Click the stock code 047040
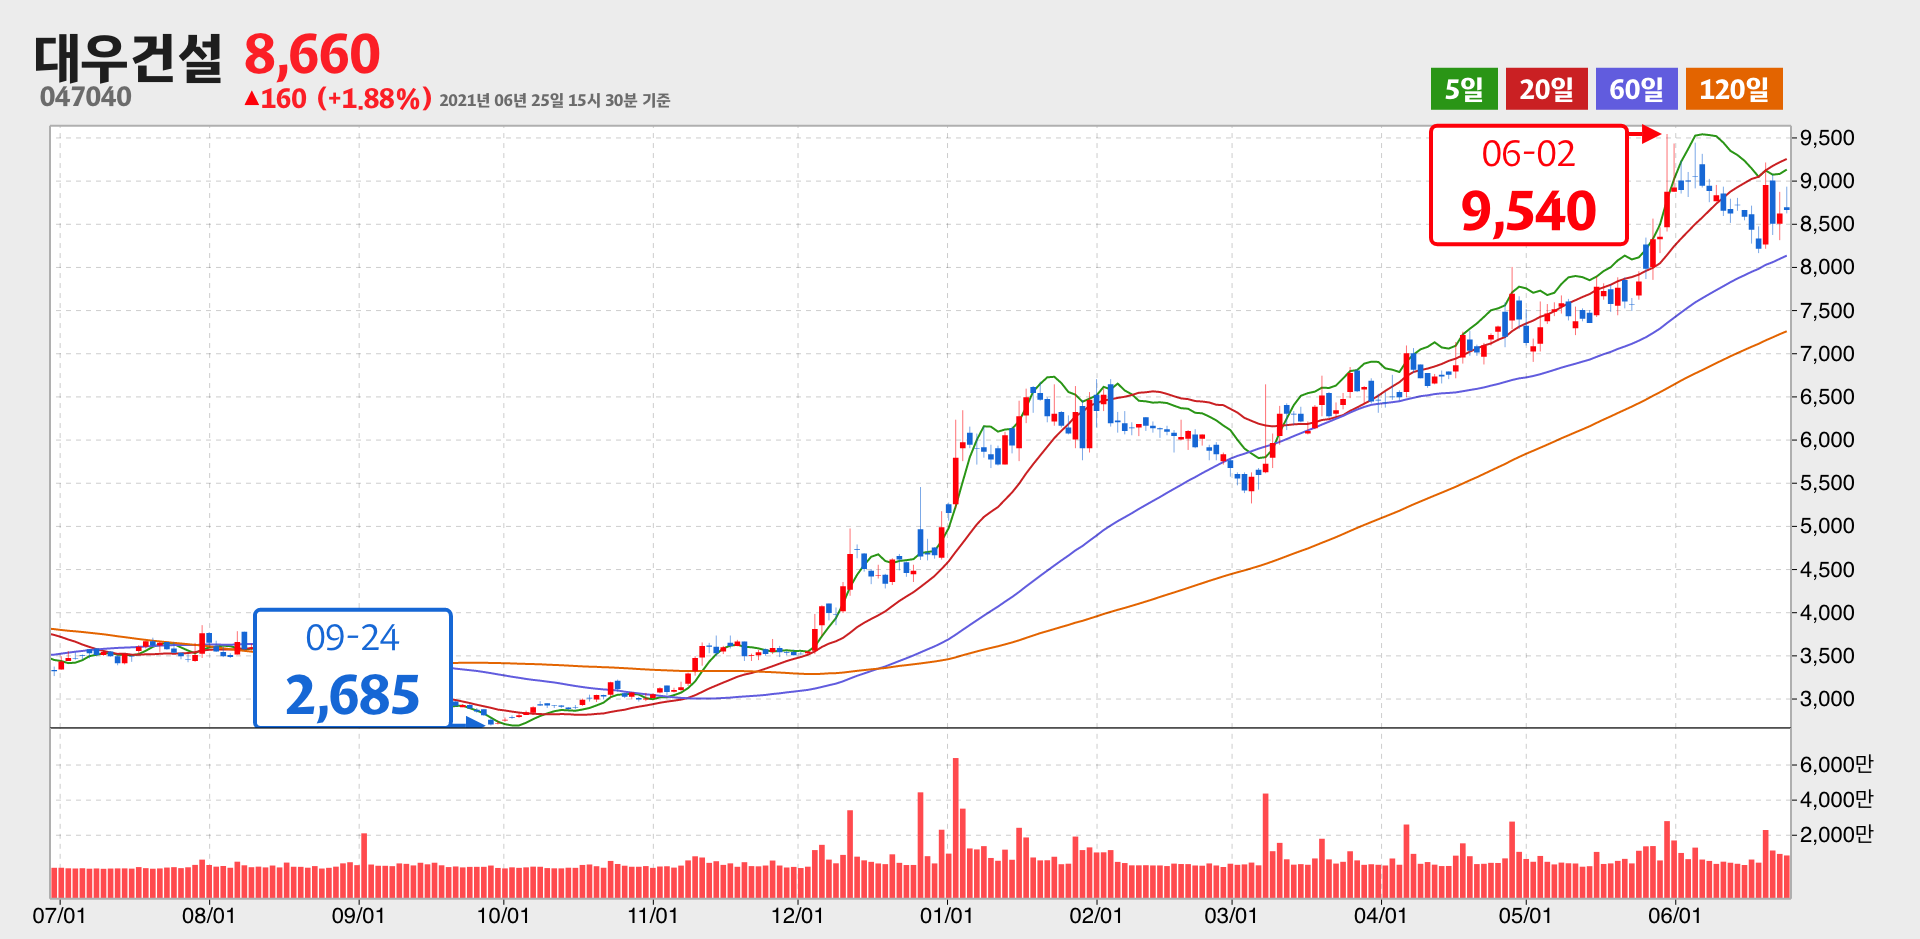 pyautogui.click(x=86, y=97)
